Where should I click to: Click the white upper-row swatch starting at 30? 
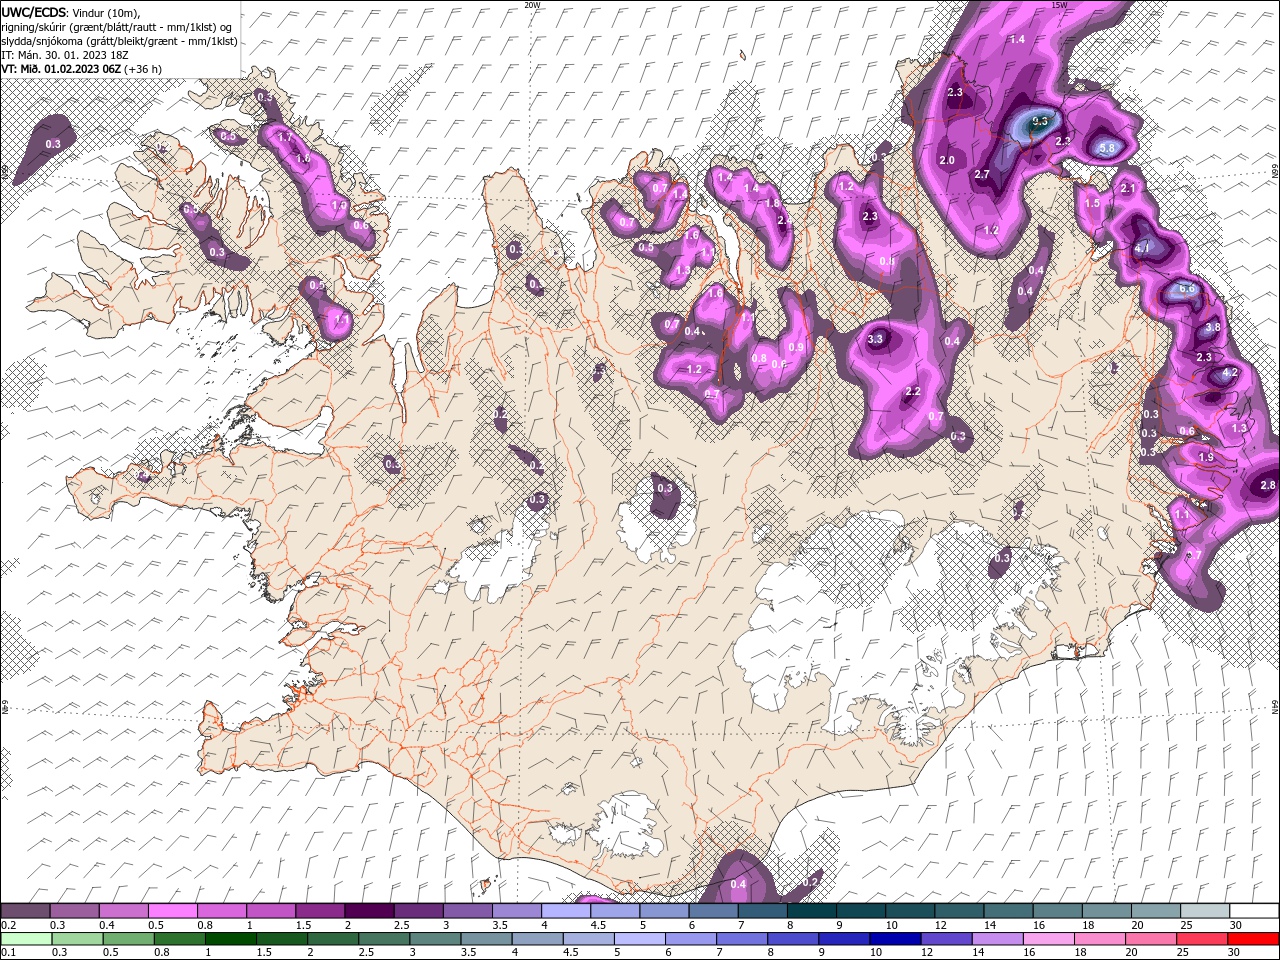(1254, 911)
